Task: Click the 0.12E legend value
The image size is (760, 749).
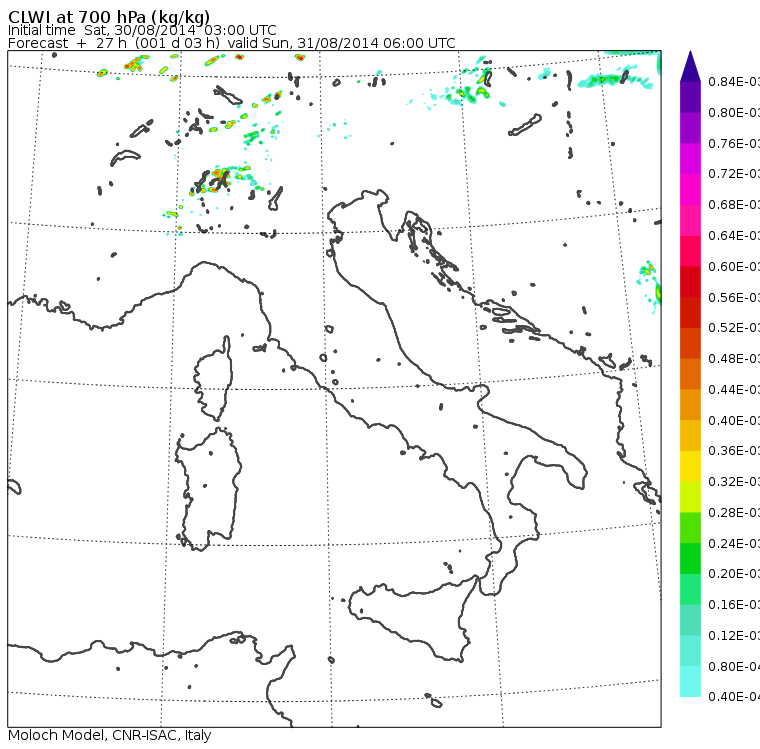Action: point(734,635)
